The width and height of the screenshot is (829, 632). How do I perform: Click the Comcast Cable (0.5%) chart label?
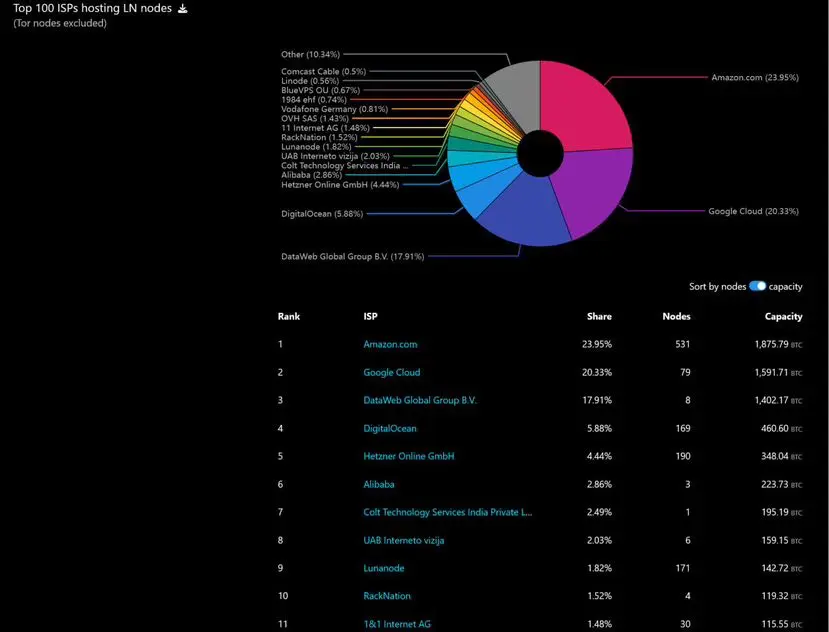click(x=324, y=71)
